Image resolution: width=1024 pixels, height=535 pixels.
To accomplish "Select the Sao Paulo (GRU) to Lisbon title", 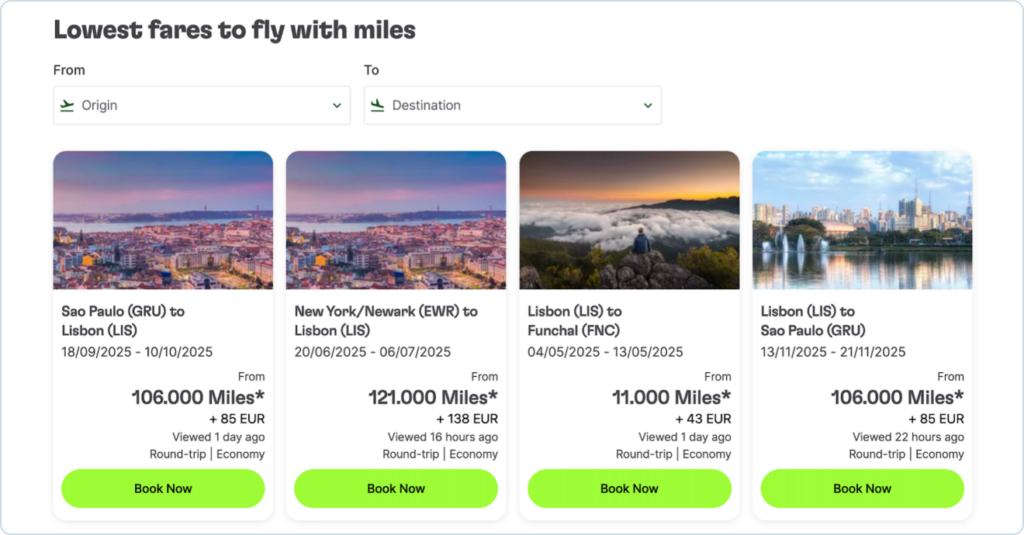I will pos(123,321).
